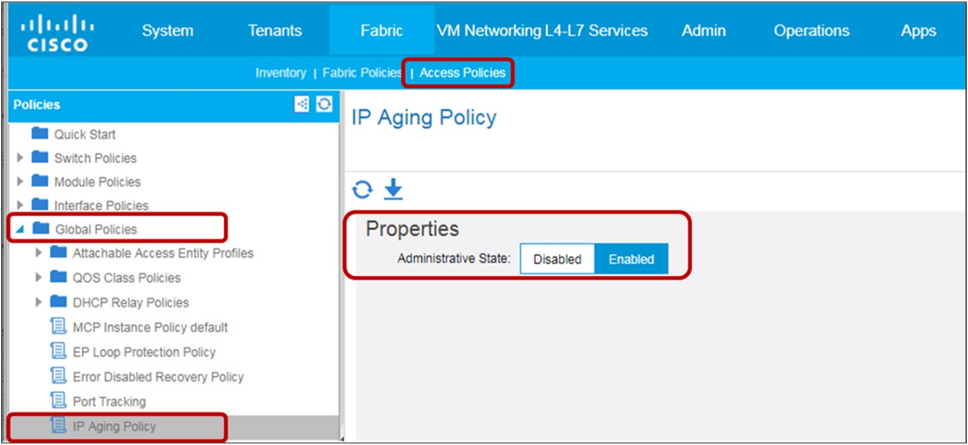
Task: Click the Quick Start folder icon
Action: click(x=40, y=133)
